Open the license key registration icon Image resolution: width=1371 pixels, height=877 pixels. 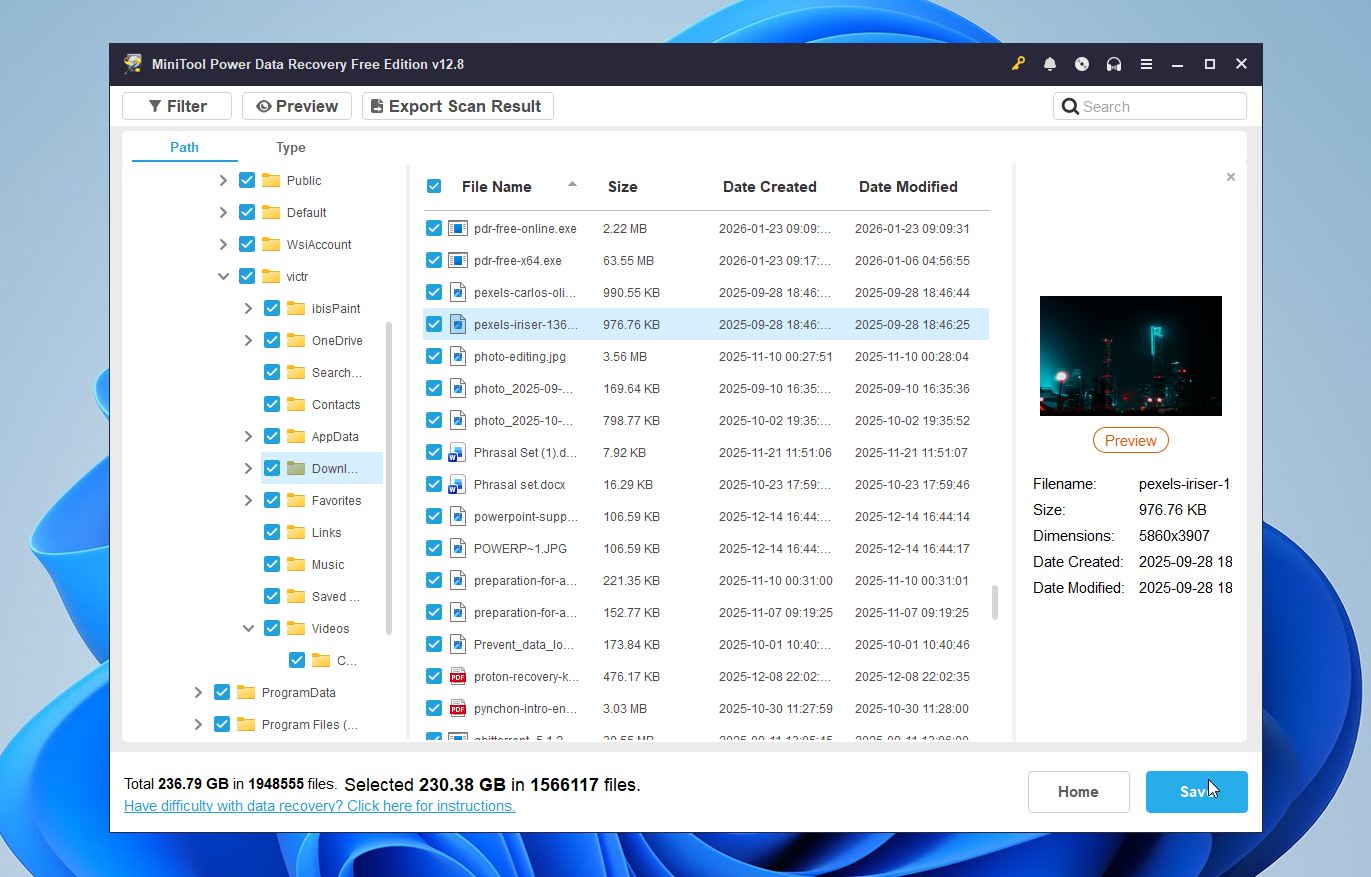click(1018, 63)
